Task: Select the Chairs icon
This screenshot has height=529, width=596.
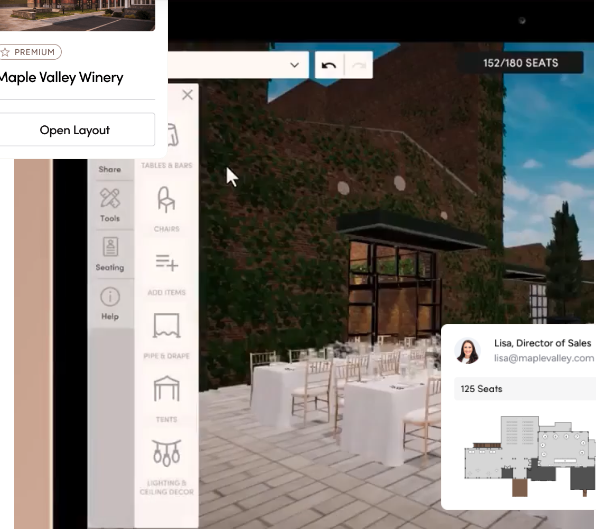Action: pyautogui.click(x=166, y=200)
